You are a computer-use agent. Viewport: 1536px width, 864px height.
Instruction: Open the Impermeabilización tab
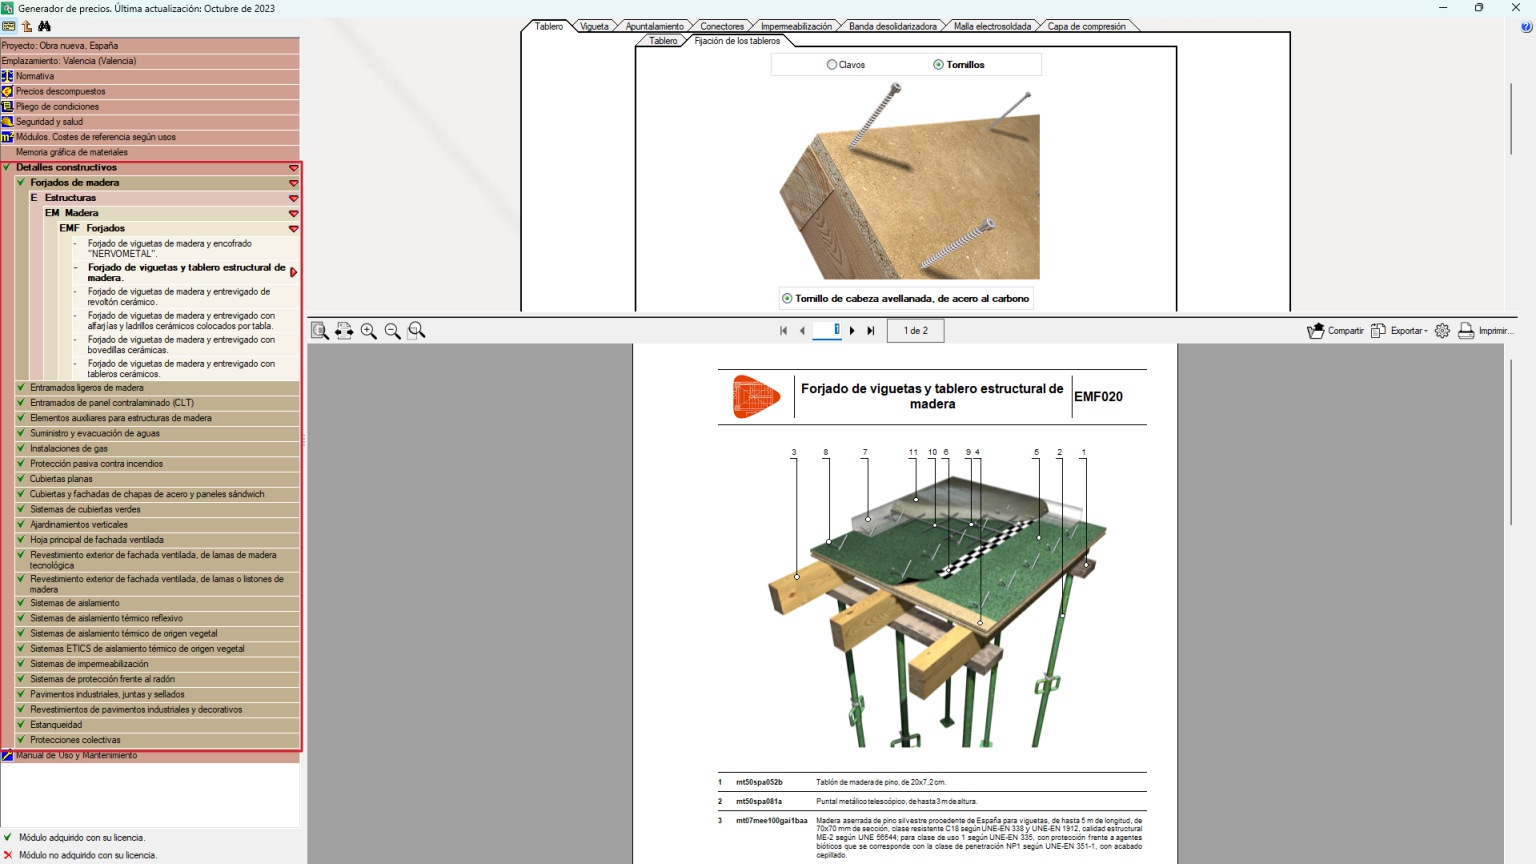pos(796,27)
